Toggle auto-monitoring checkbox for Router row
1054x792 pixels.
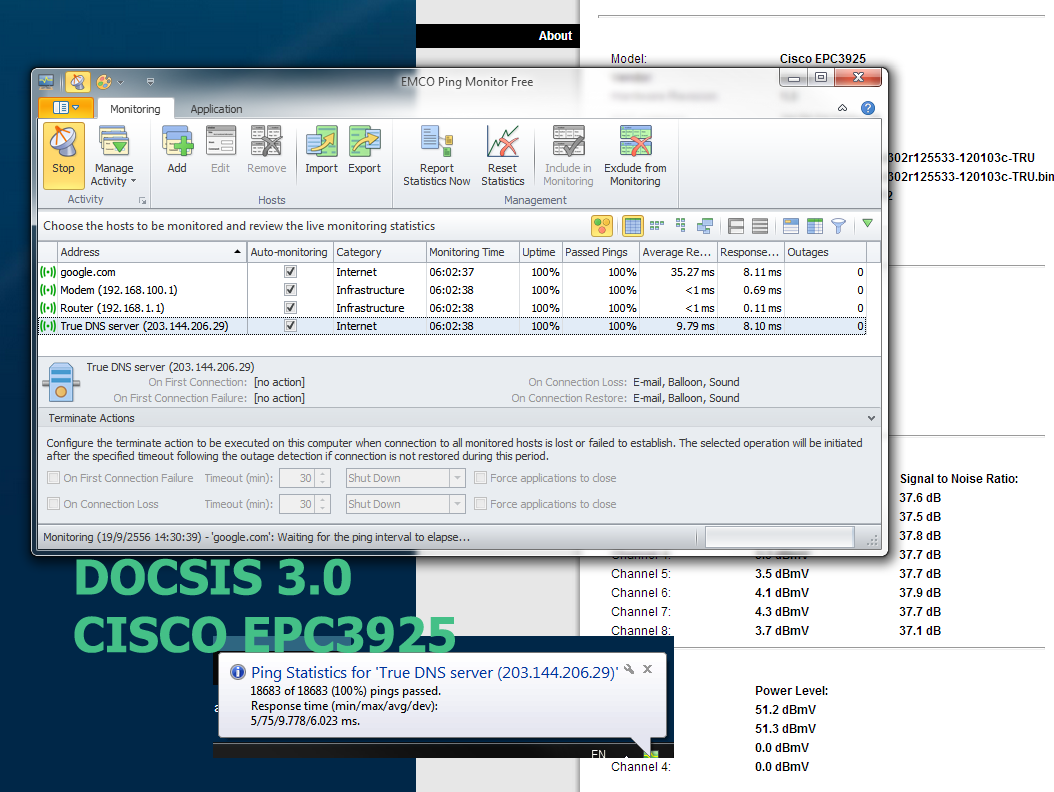tap(290, 308)
